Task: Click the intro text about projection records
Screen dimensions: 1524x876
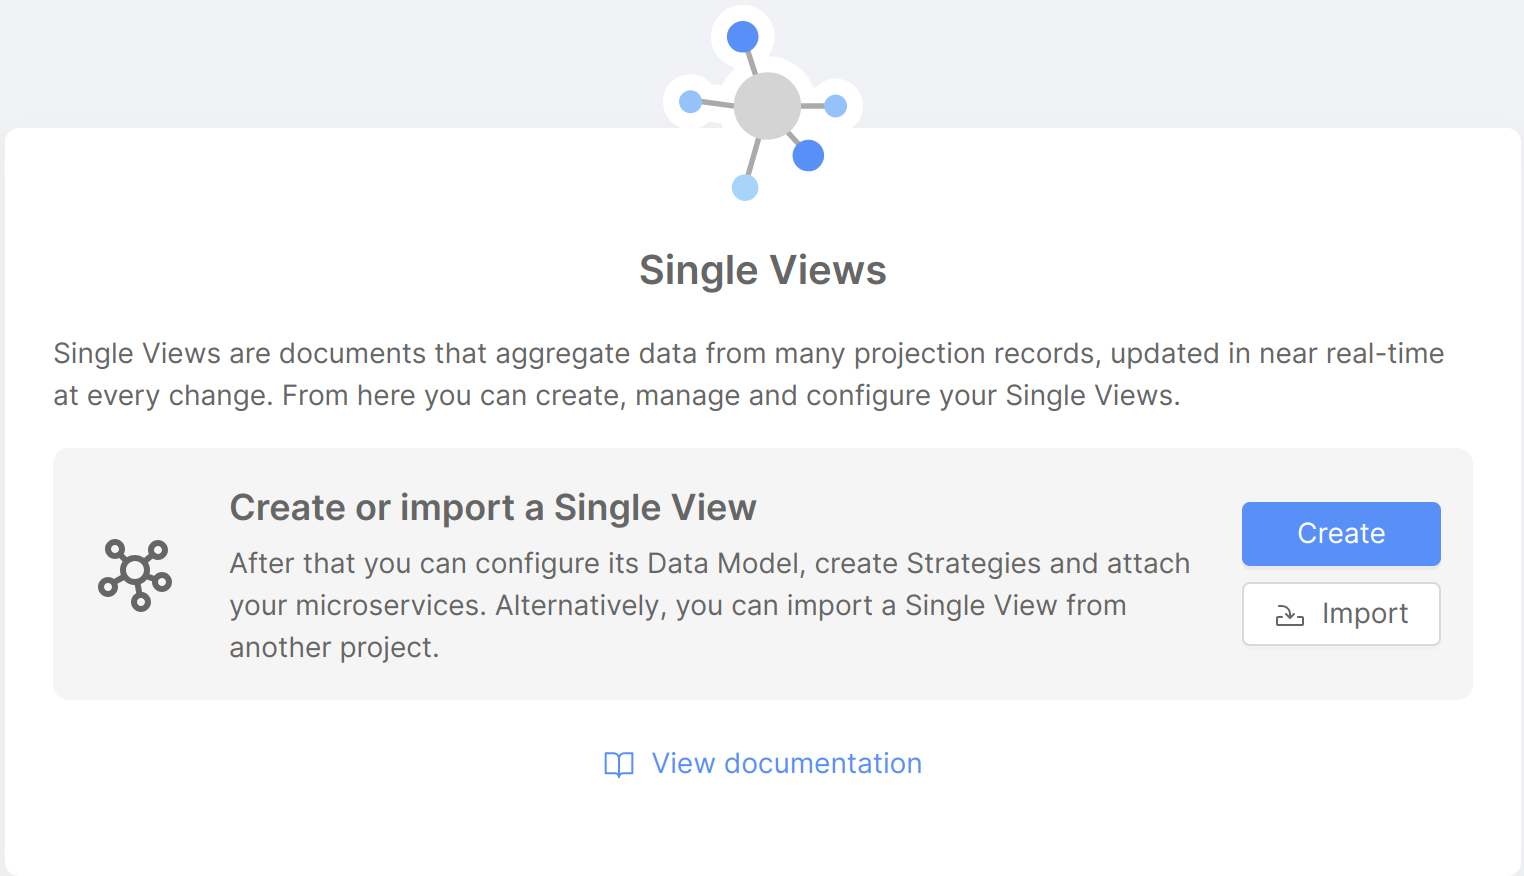Action: (x=748, y=374)
